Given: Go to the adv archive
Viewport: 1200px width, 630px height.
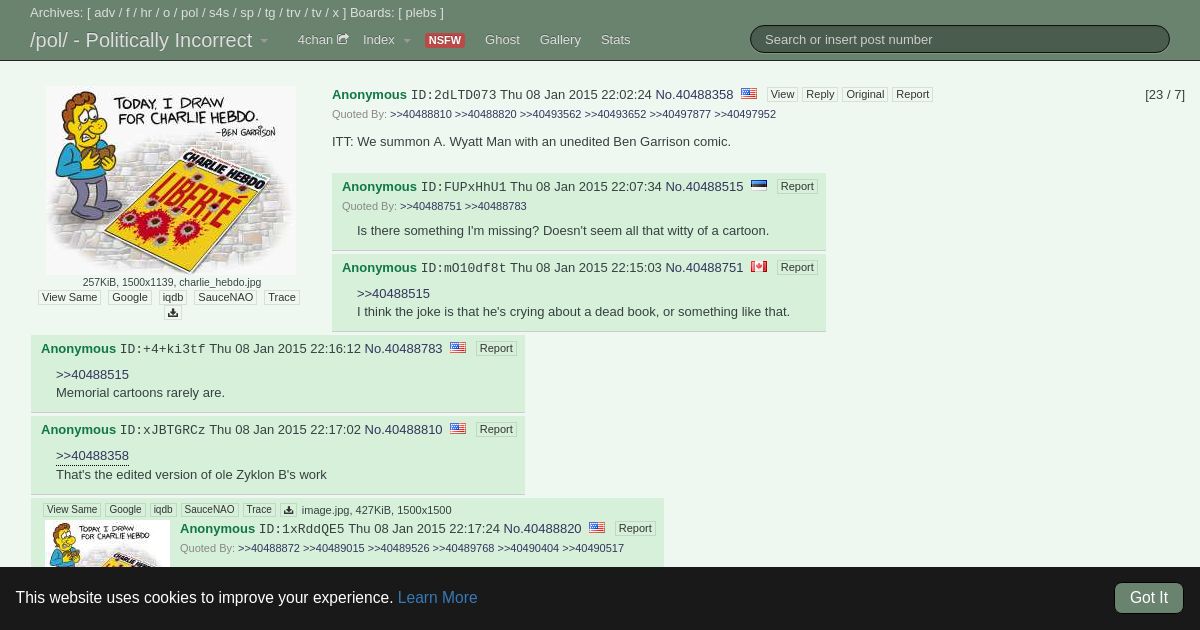Looking at the screenshot, I should [x=104, y=13].
